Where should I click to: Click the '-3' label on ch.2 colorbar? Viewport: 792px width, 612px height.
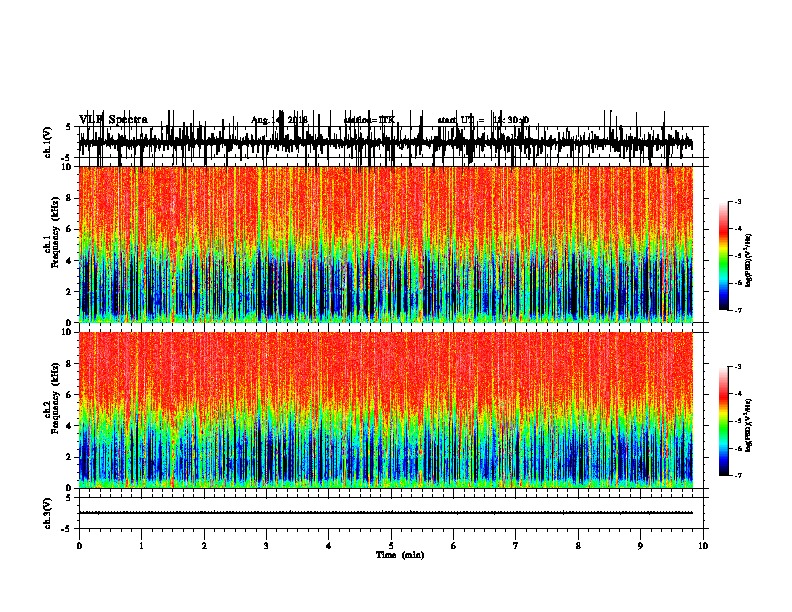(738, 367)
